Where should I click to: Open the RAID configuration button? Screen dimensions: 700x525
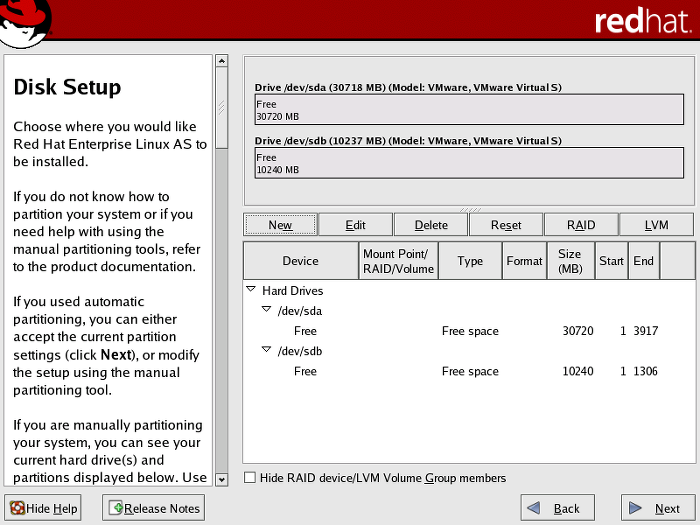click(x=581, y=225)
